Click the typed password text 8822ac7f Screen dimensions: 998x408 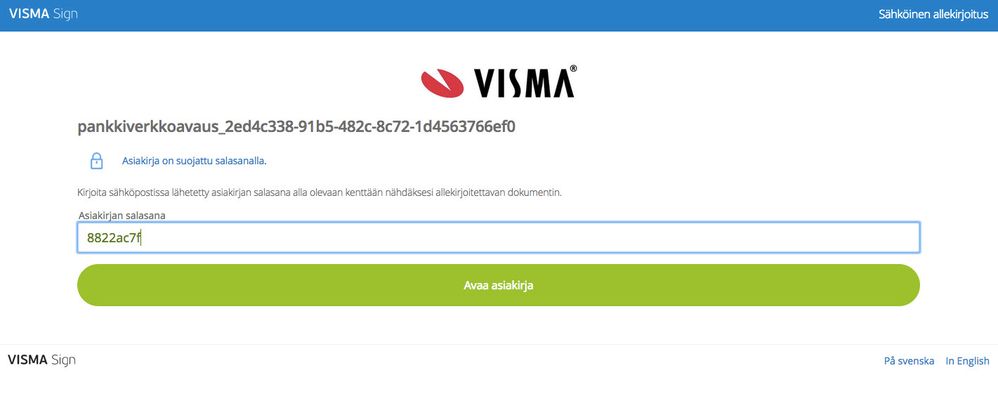(113, 238)
